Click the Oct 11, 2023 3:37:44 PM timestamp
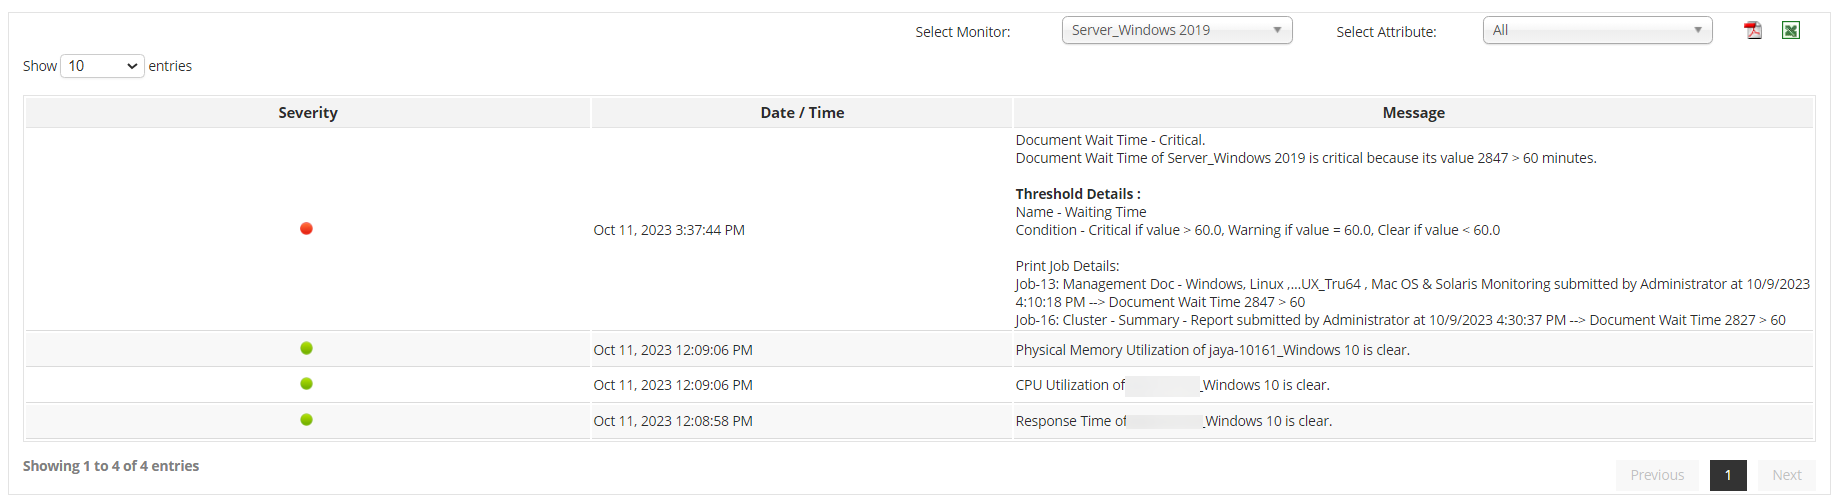 tap(669, 230)
